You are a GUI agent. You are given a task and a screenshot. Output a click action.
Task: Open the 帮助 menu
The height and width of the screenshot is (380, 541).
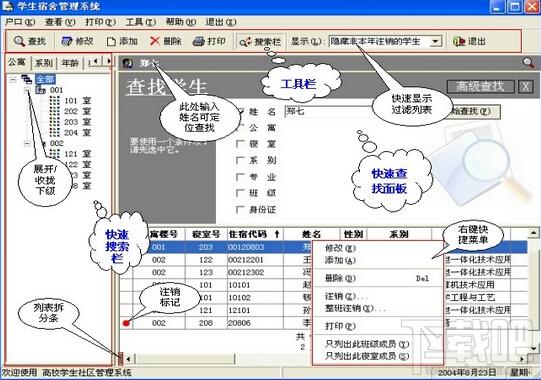click(181, 22)
